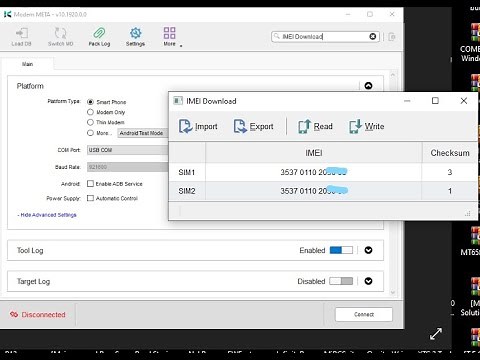Click the SIM1 checksum value 3
This screenshot has width=480, height=360.
tap(450, 172)
